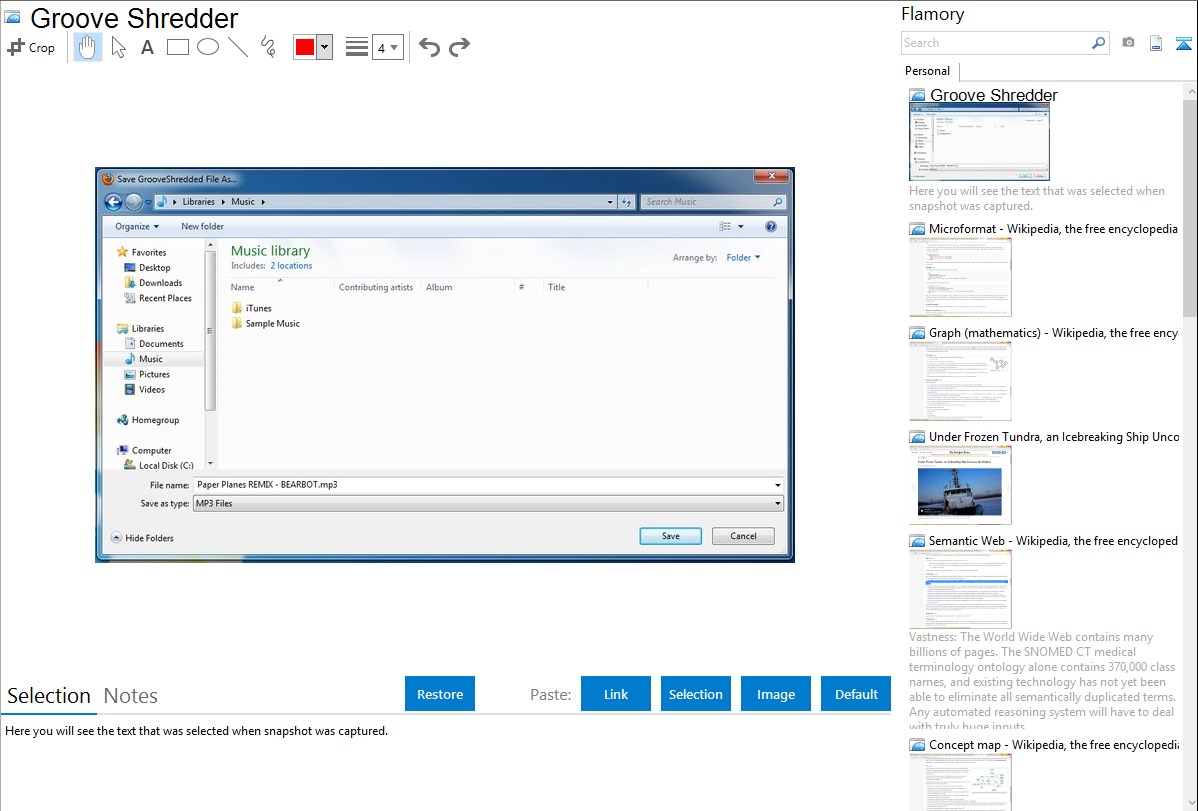Click the Restore button
Viewport: 1198px width, 811px height.
click(x=440, y=694)
